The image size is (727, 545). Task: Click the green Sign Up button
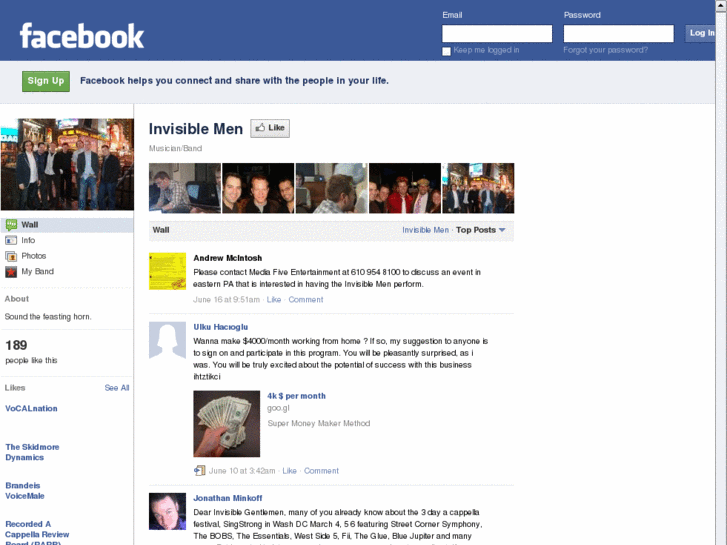pos(46,81)
